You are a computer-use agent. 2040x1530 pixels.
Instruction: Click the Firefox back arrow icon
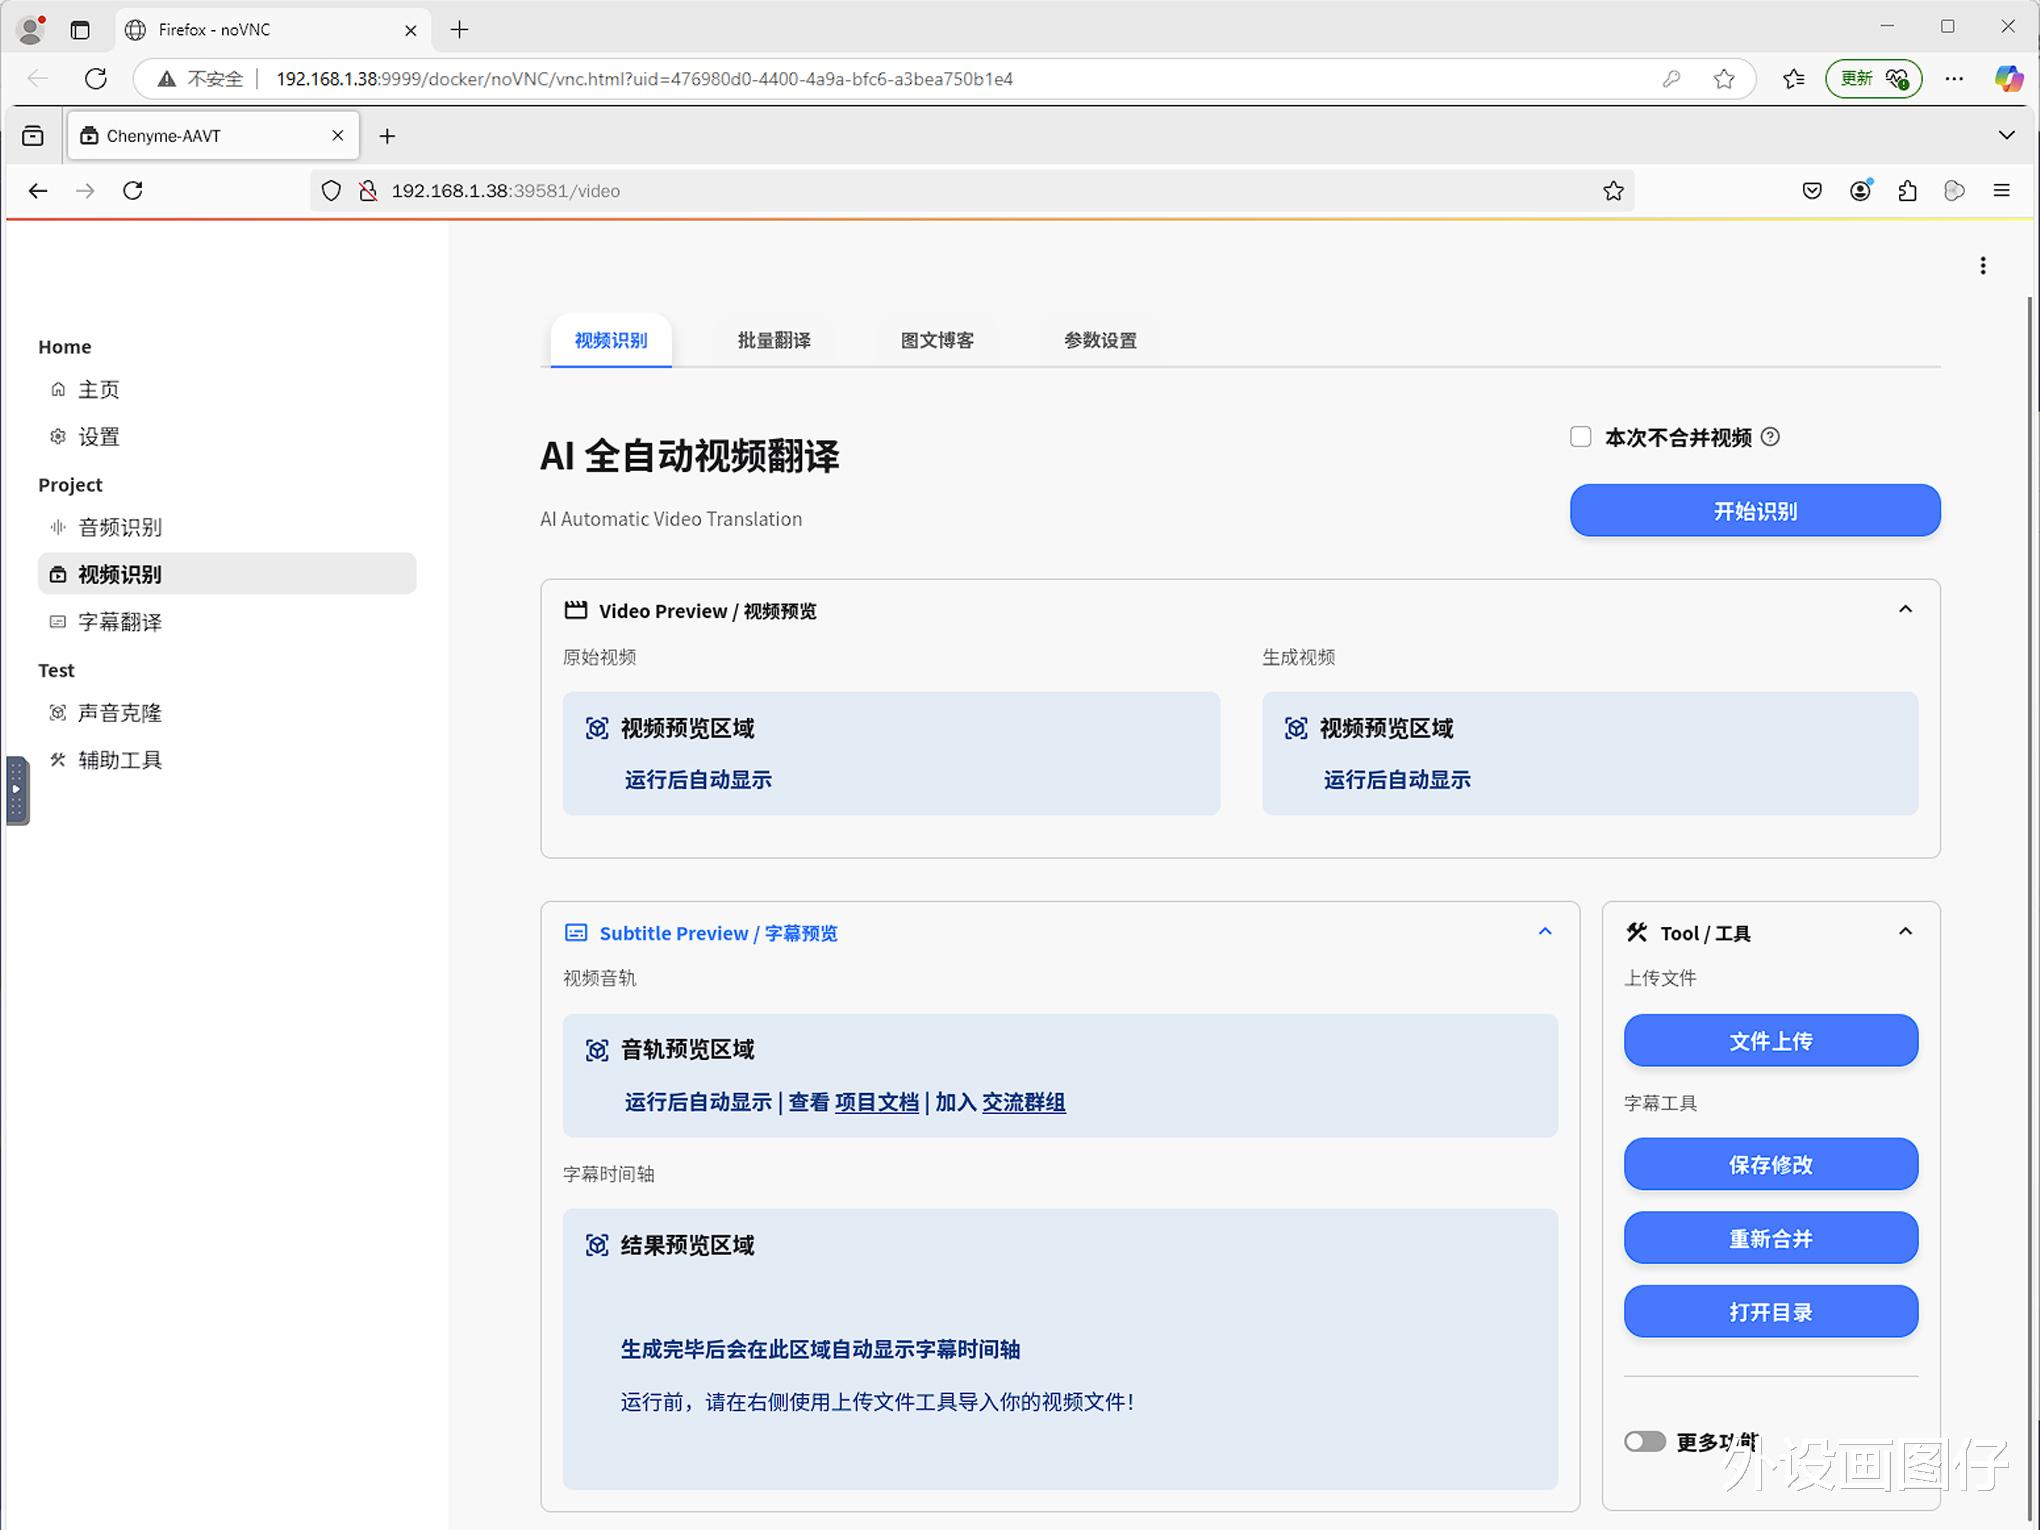[38, 191]
